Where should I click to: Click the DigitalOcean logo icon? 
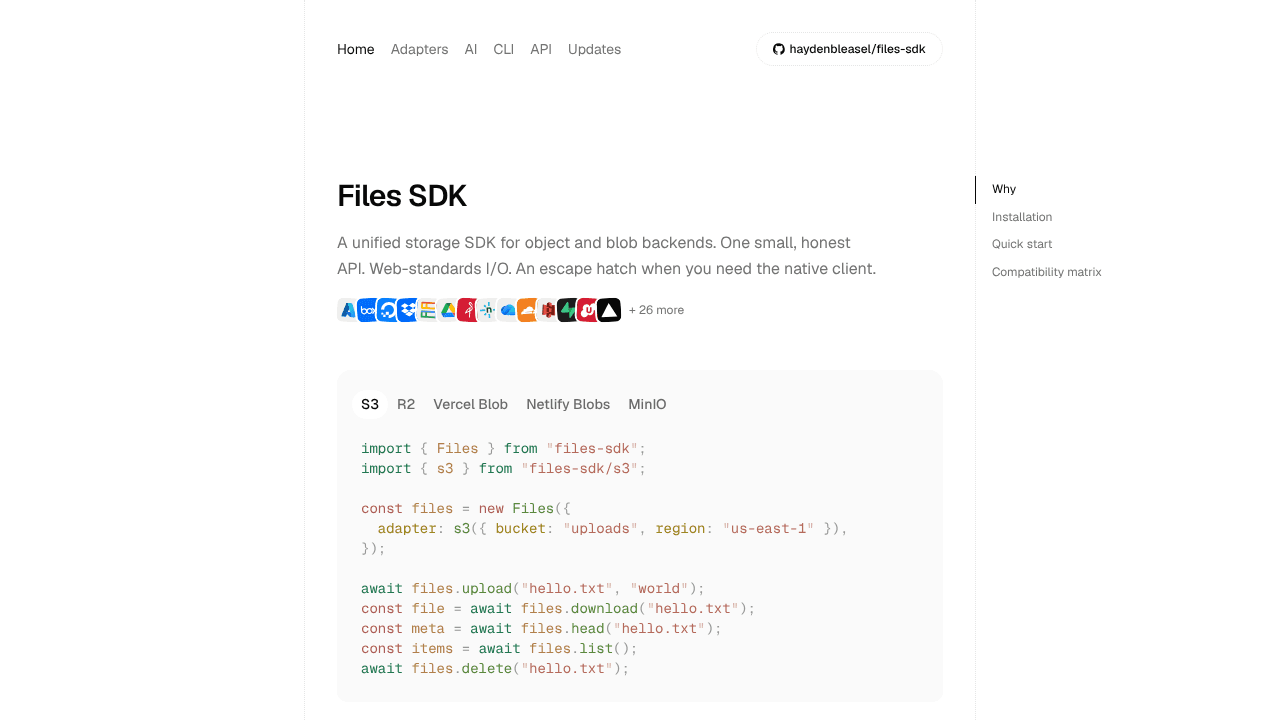coord(388,310)
